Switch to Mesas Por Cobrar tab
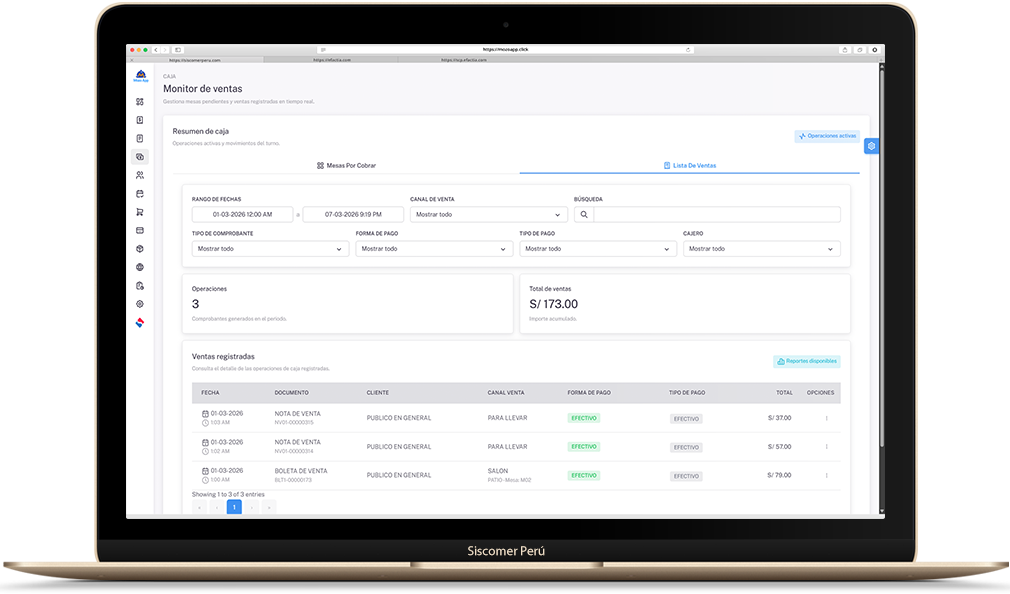1010x594 pixels. click(x=346, y=165)
